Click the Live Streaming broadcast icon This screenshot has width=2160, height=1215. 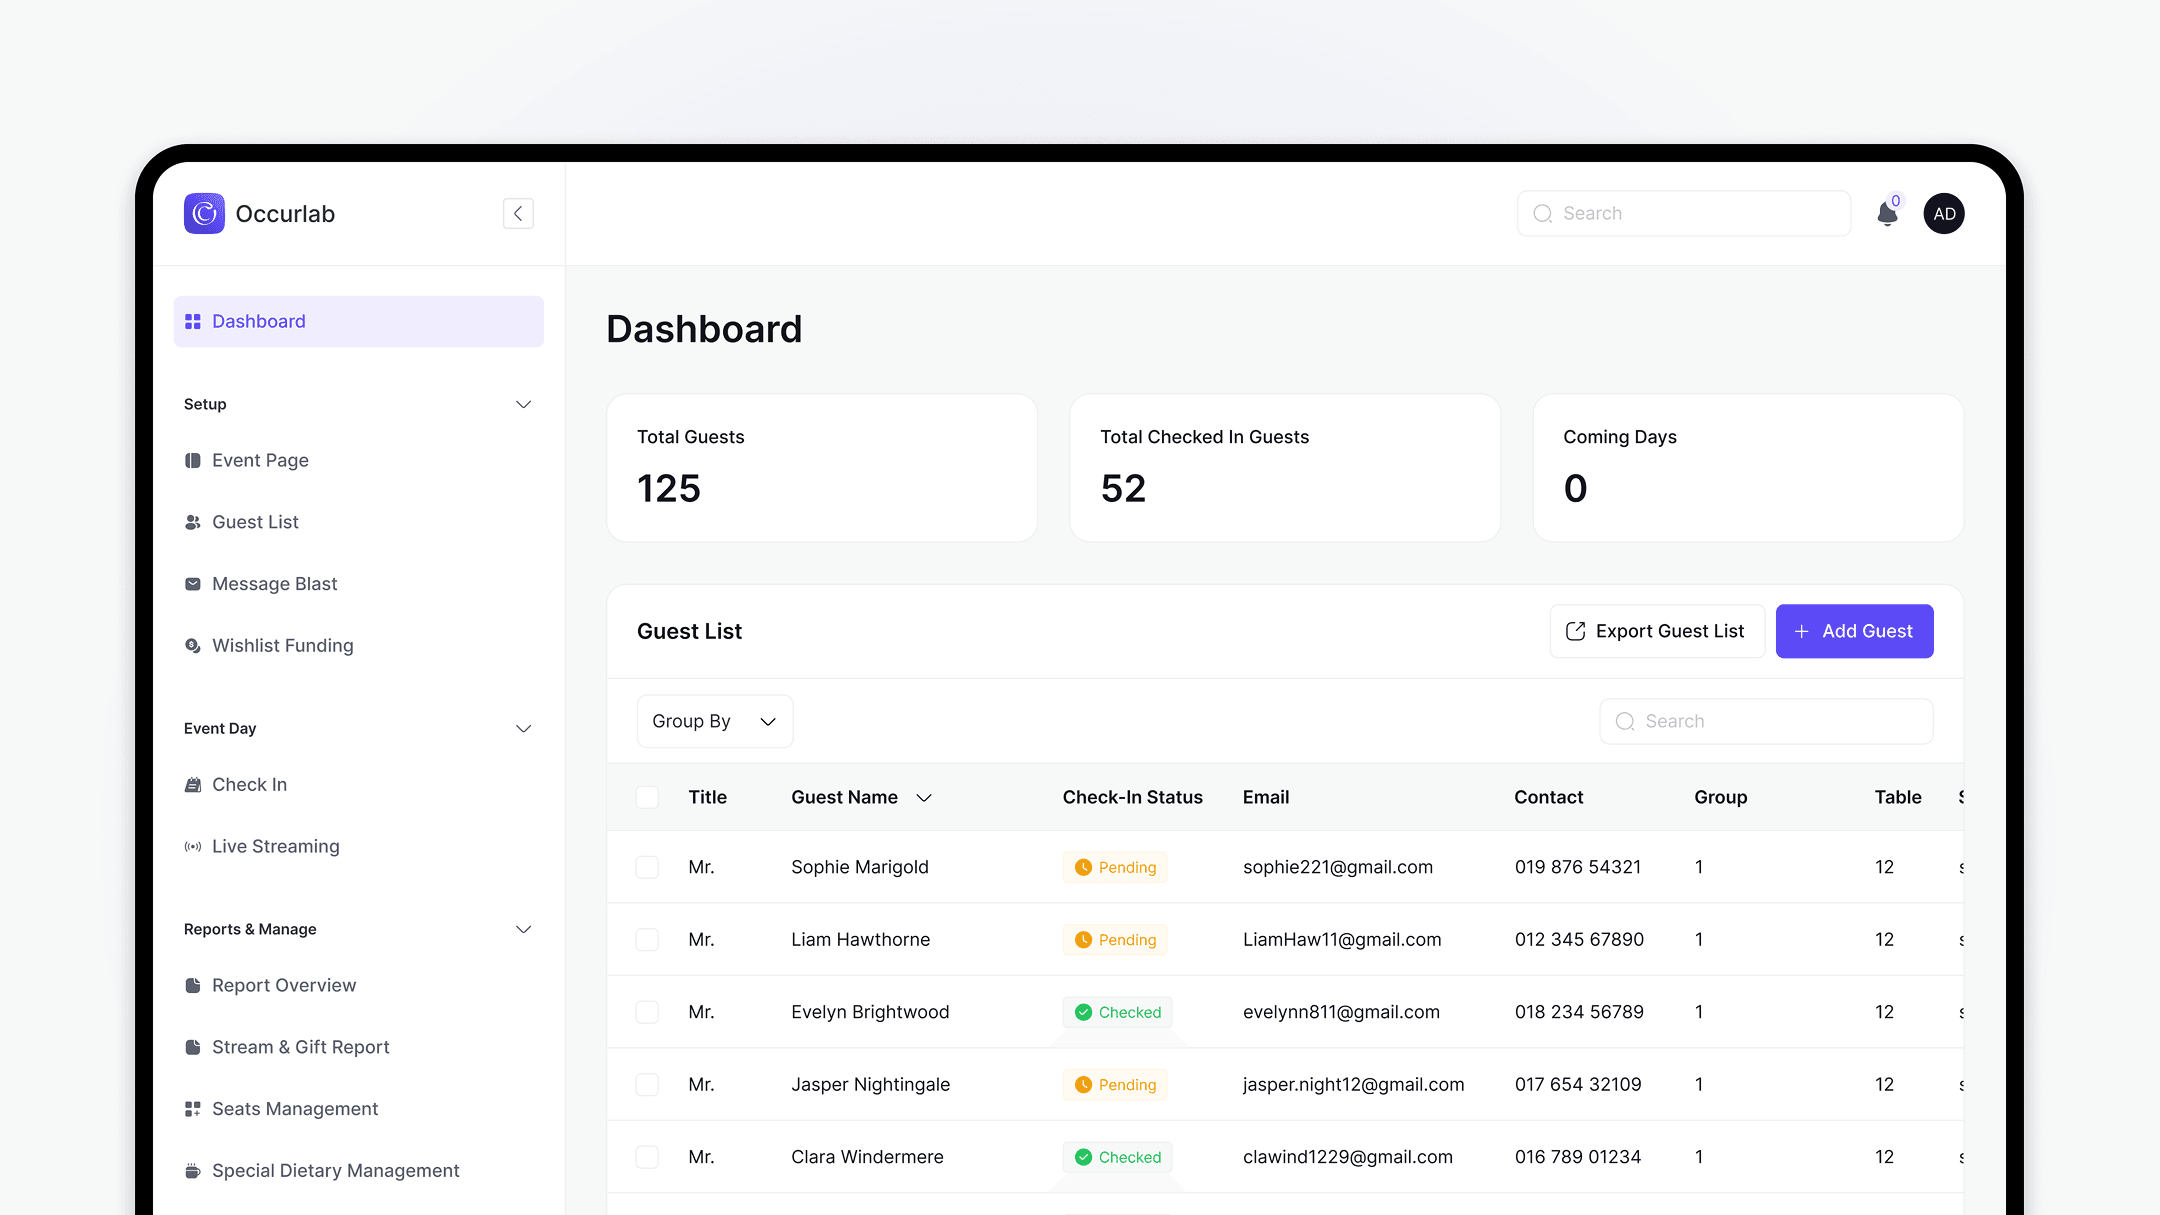(x=193, y=847)
